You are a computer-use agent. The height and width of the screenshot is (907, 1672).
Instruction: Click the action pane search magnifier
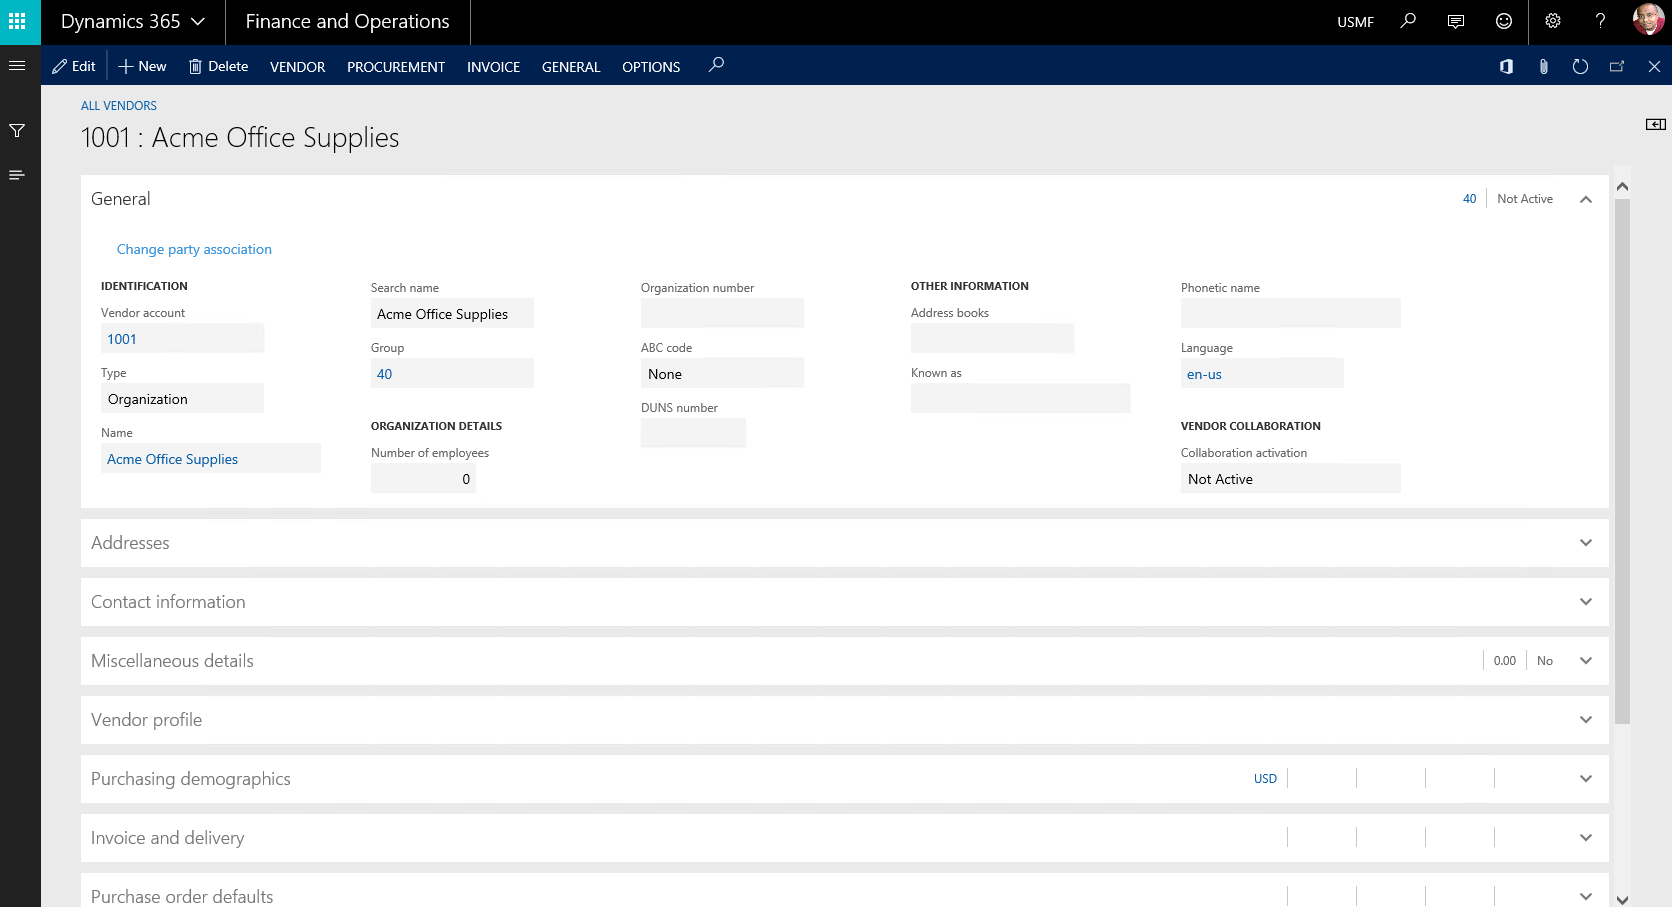[716, 66]
